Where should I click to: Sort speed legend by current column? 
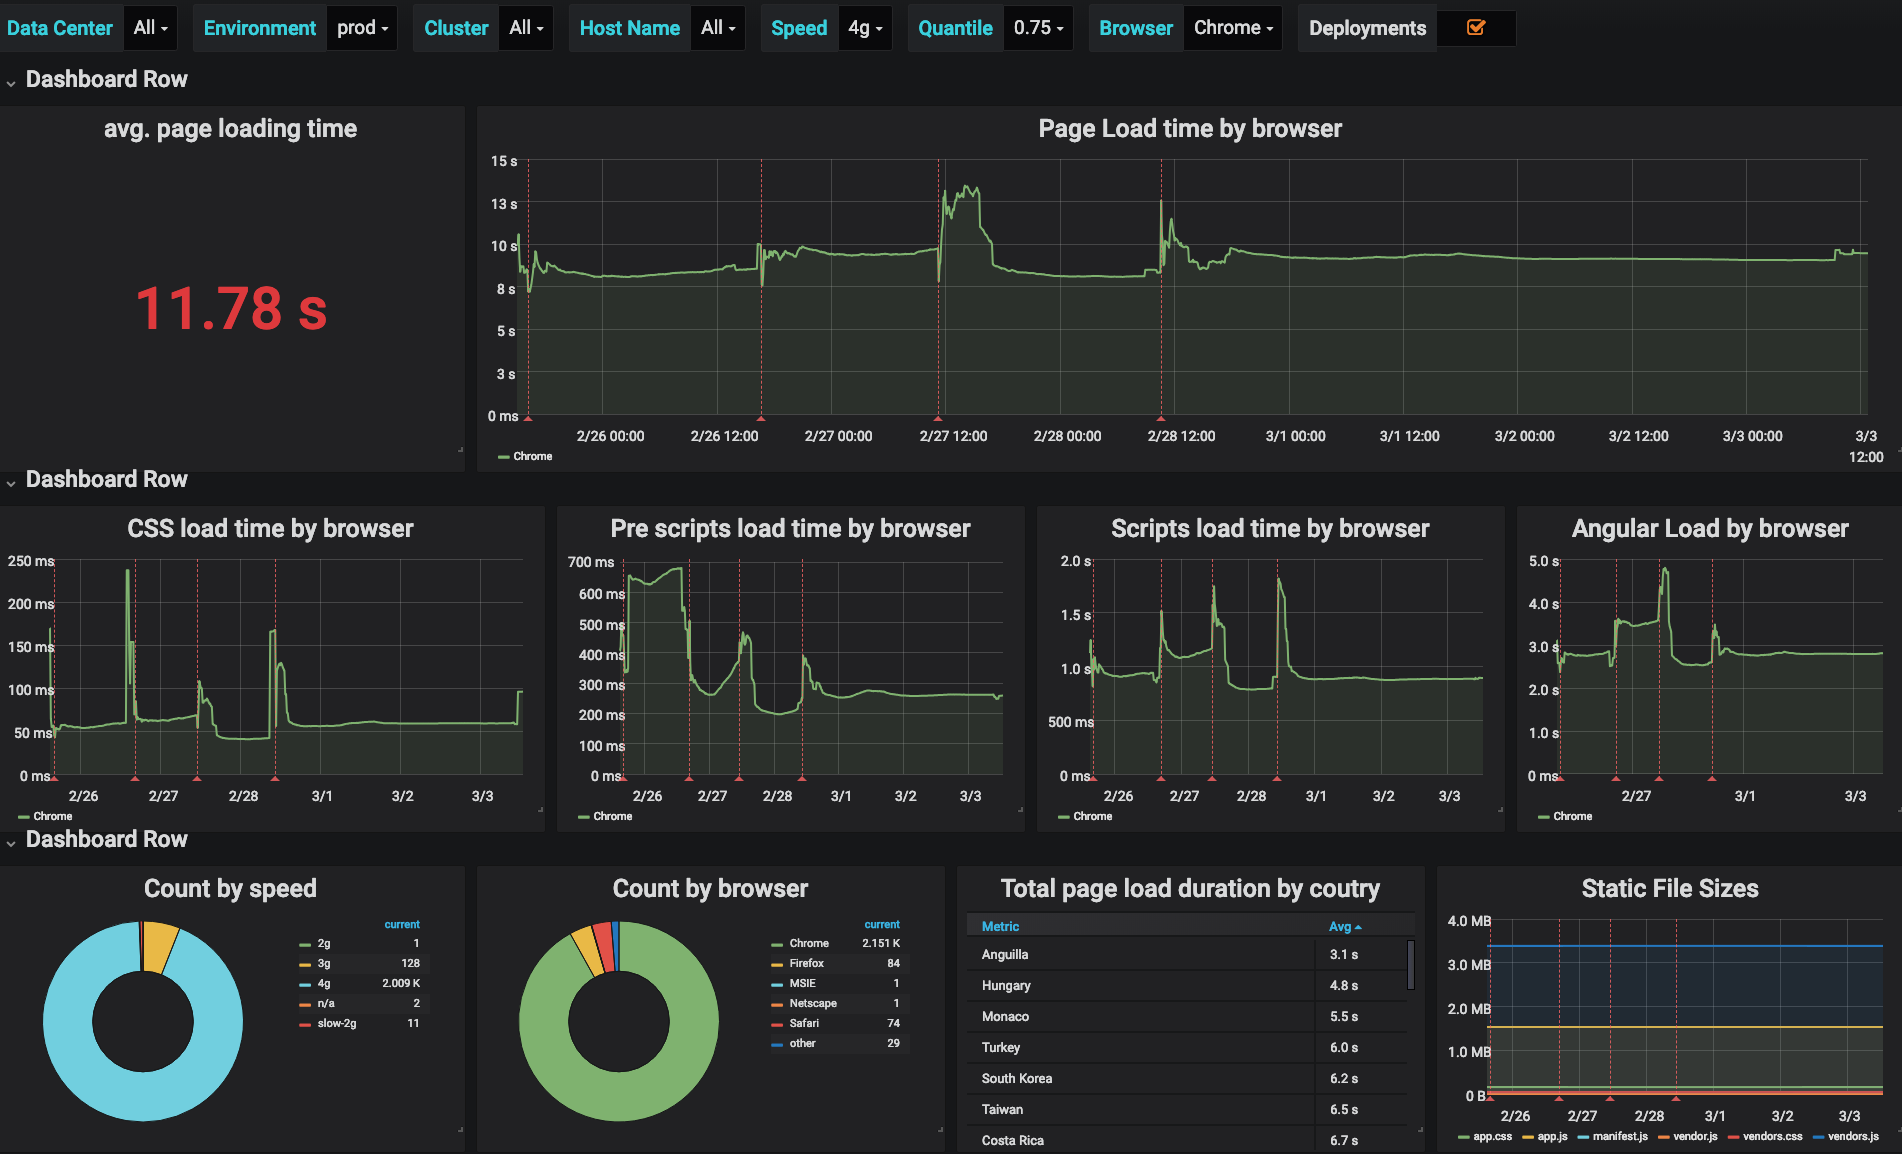pyautogui.click(x=402, y=924)
